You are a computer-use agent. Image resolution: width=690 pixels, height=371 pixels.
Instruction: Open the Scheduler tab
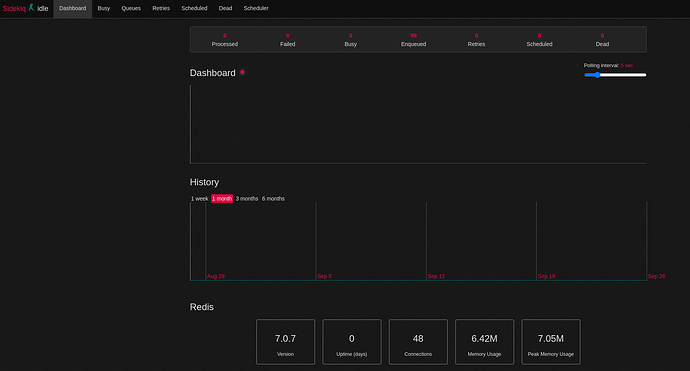(256, 8)
